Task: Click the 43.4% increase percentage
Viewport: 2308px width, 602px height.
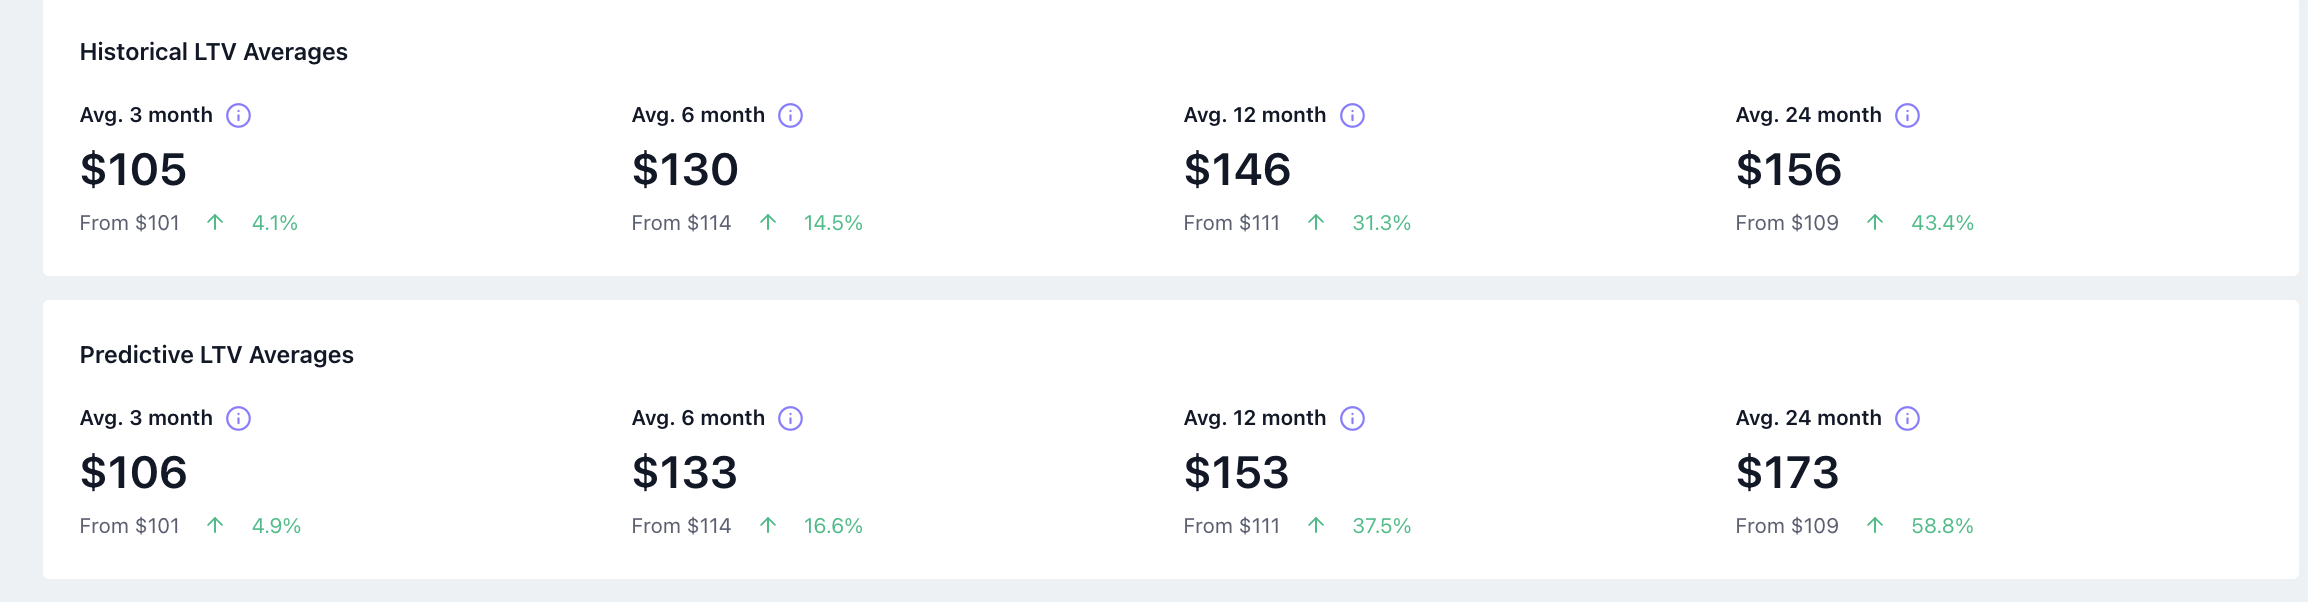Action: (x=1942, y=223)
